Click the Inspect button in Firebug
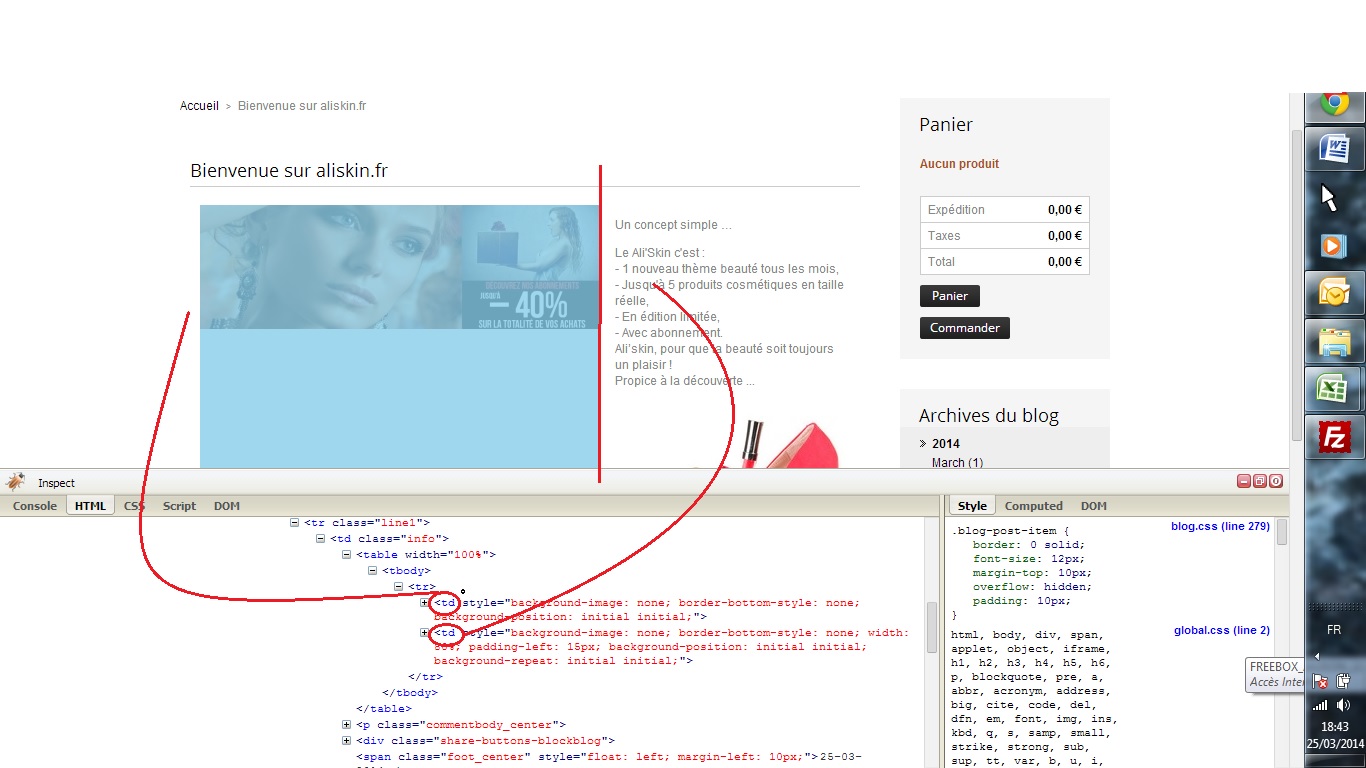The width and height of the screenshot is (1366, 768). point(56,483)
